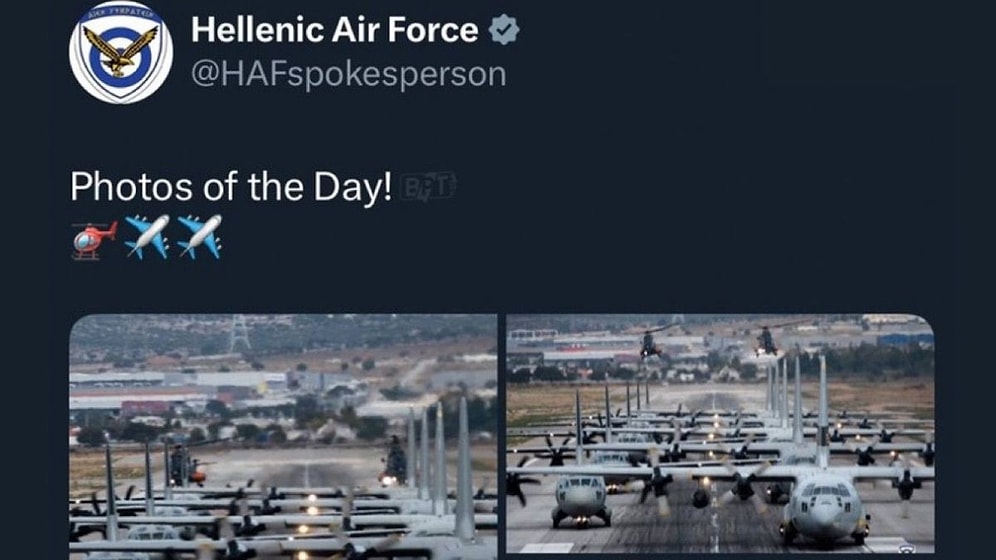996x560 pixels.
Task: Click right hovering helicopter in right photo
Action: (767, 341)
